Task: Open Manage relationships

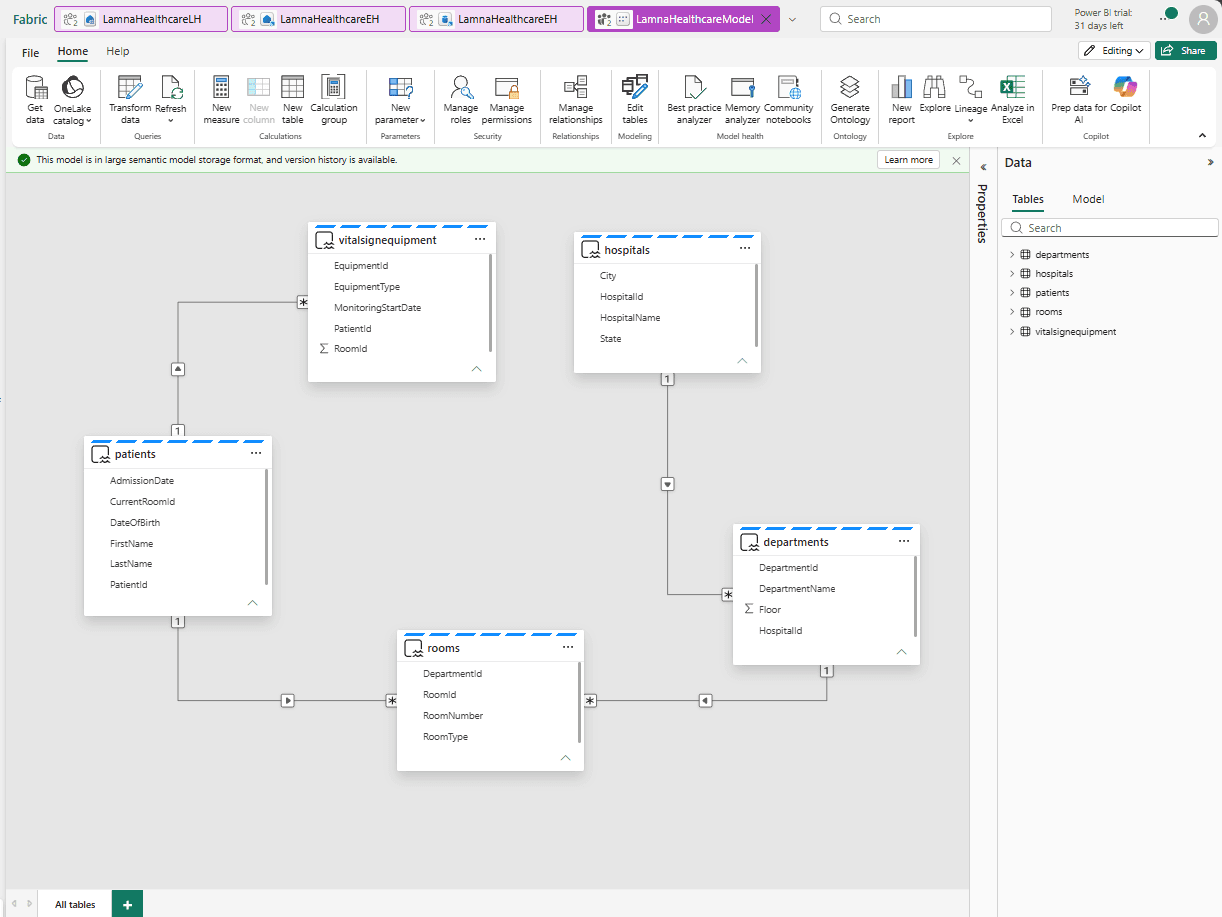Action: [576, 100]
